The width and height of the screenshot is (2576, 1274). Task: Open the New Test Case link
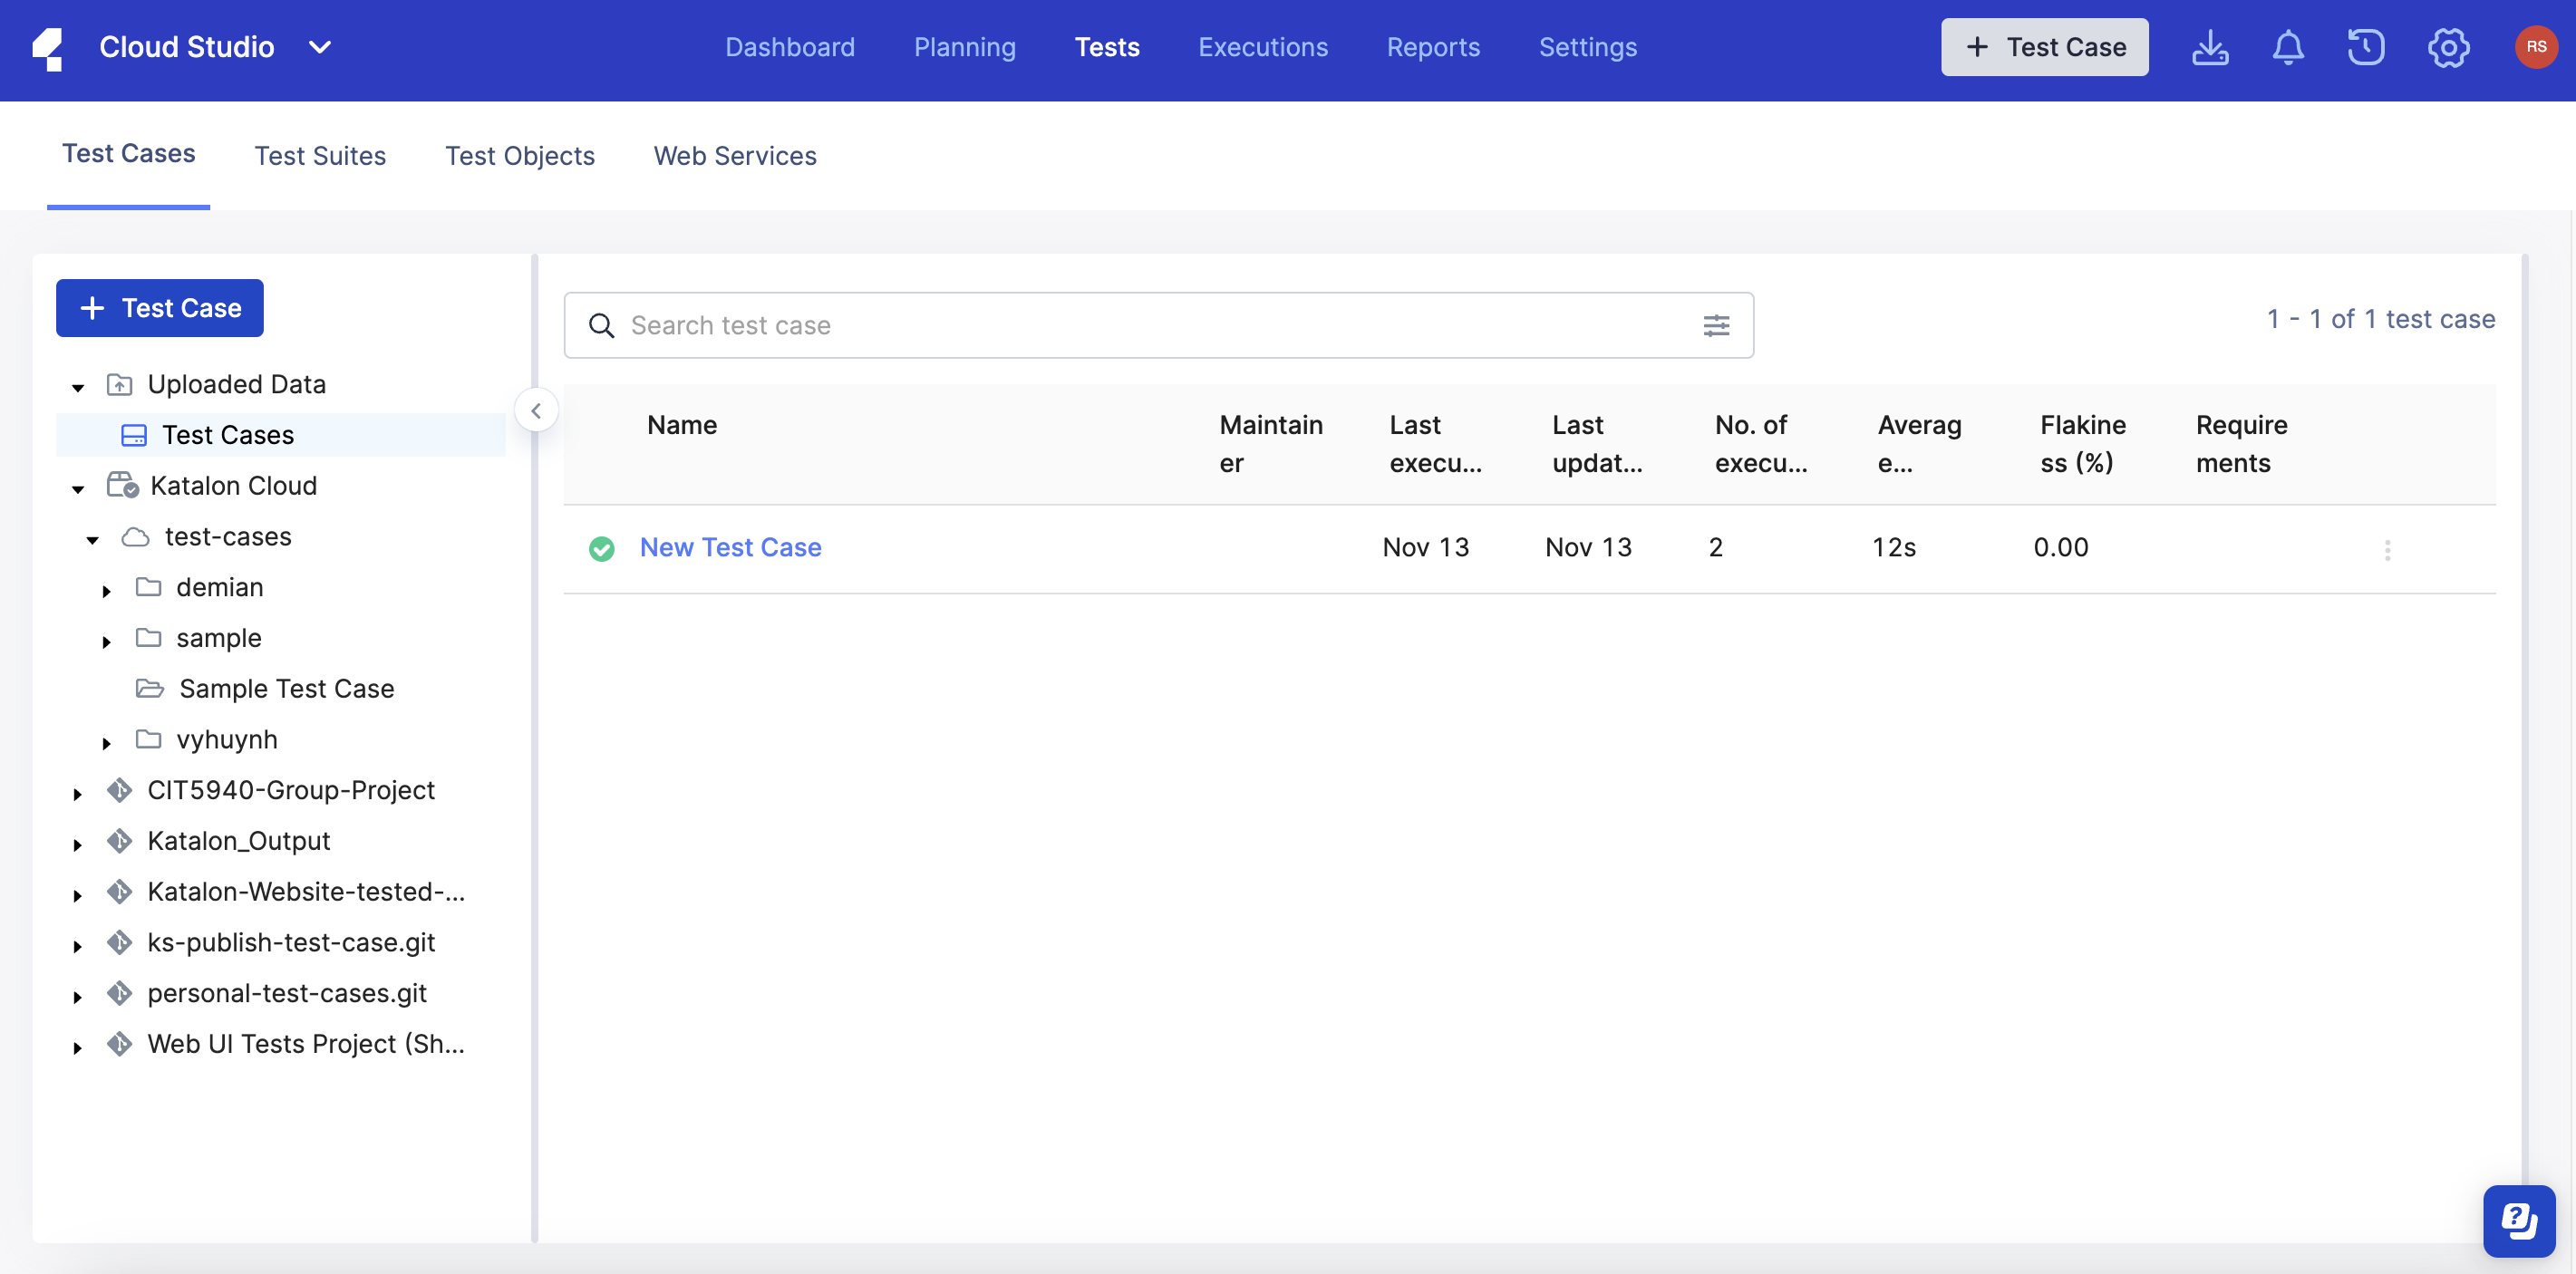pos(731,546)
